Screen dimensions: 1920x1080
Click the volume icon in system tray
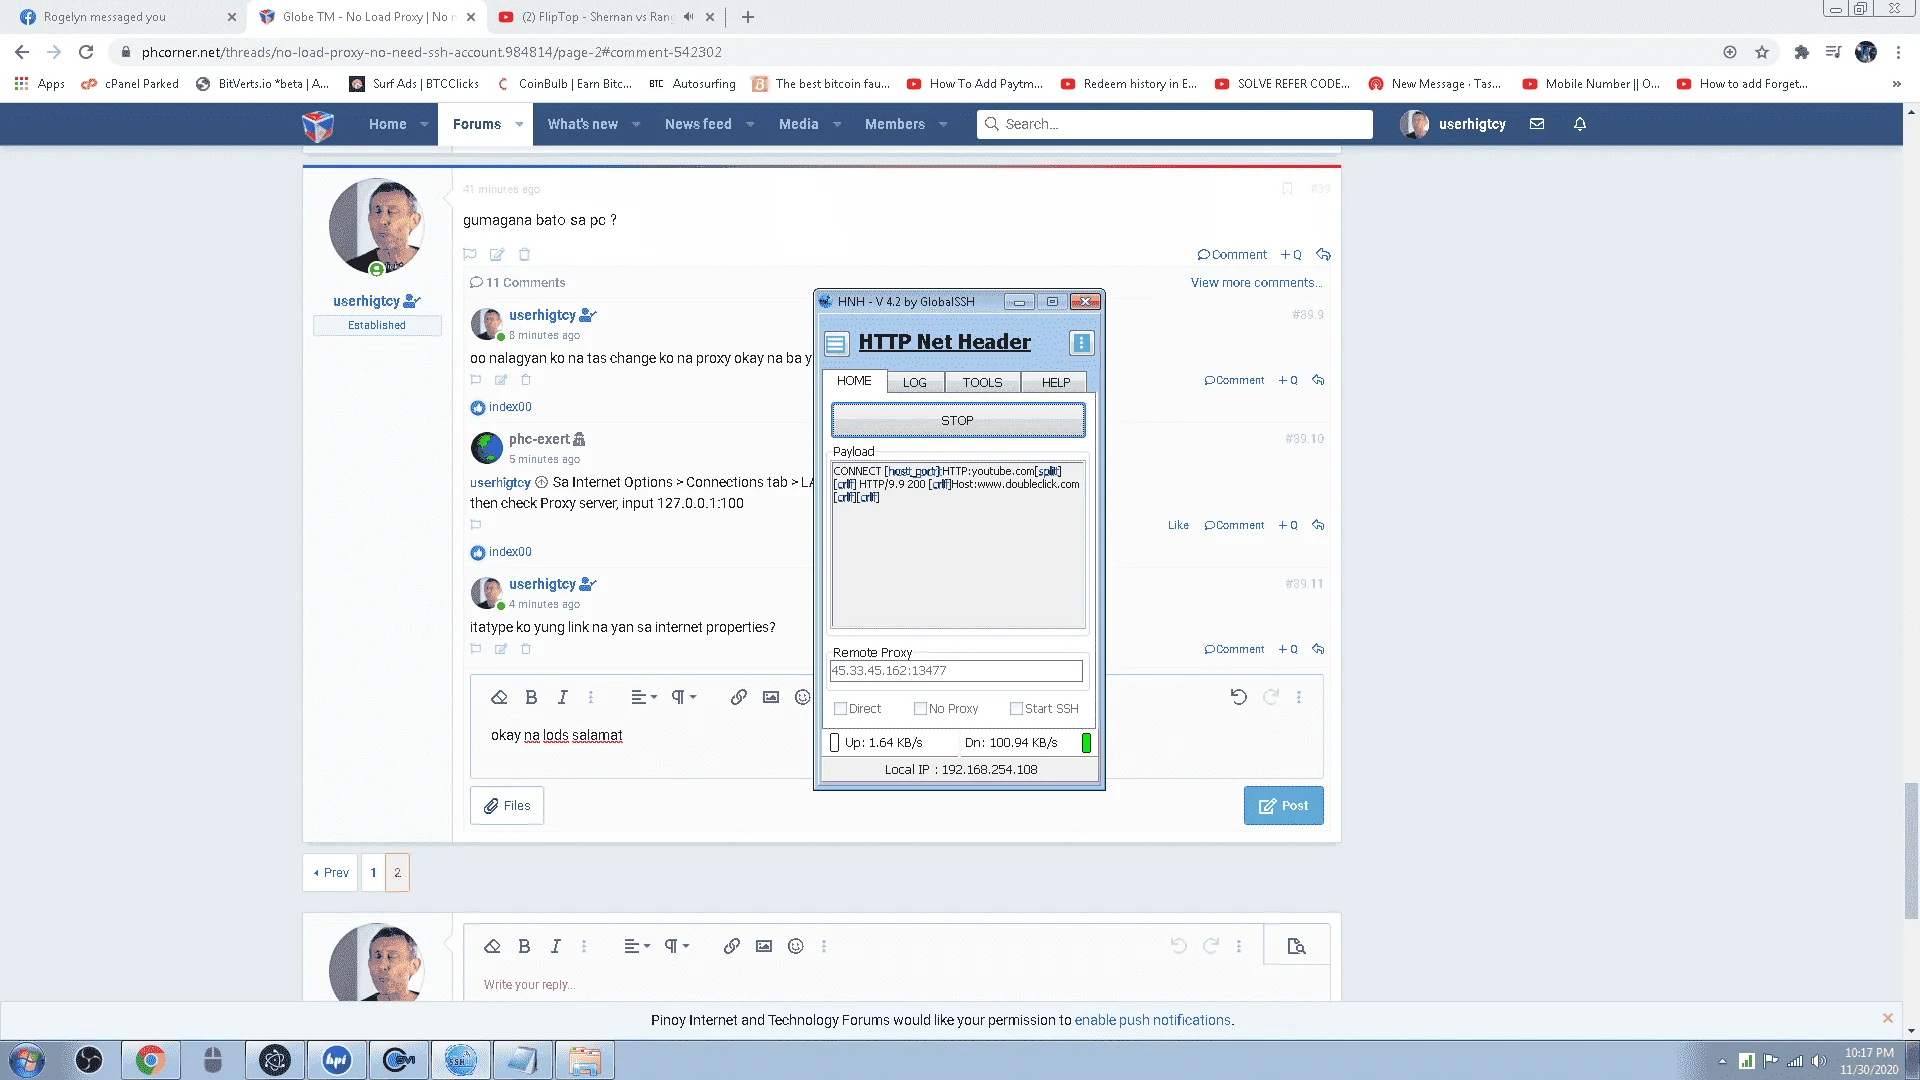1819,1061
